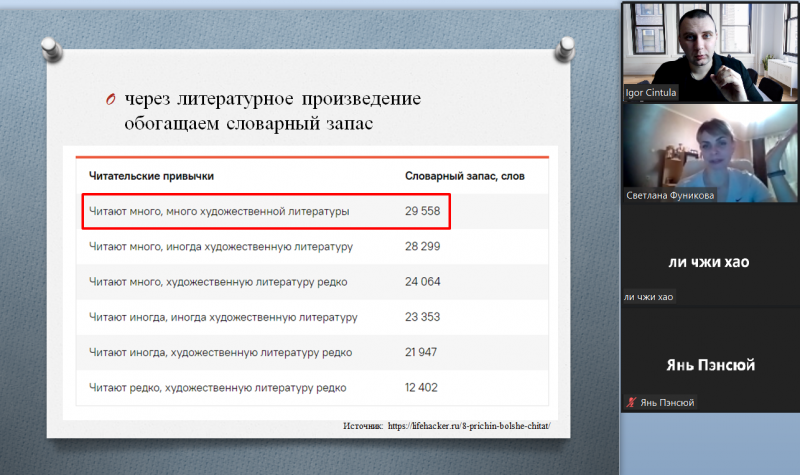Click the orange bullet marker before the slide title
Image resolution: width=800 pixels, height=475 pixels.
[x=111, y=100]
